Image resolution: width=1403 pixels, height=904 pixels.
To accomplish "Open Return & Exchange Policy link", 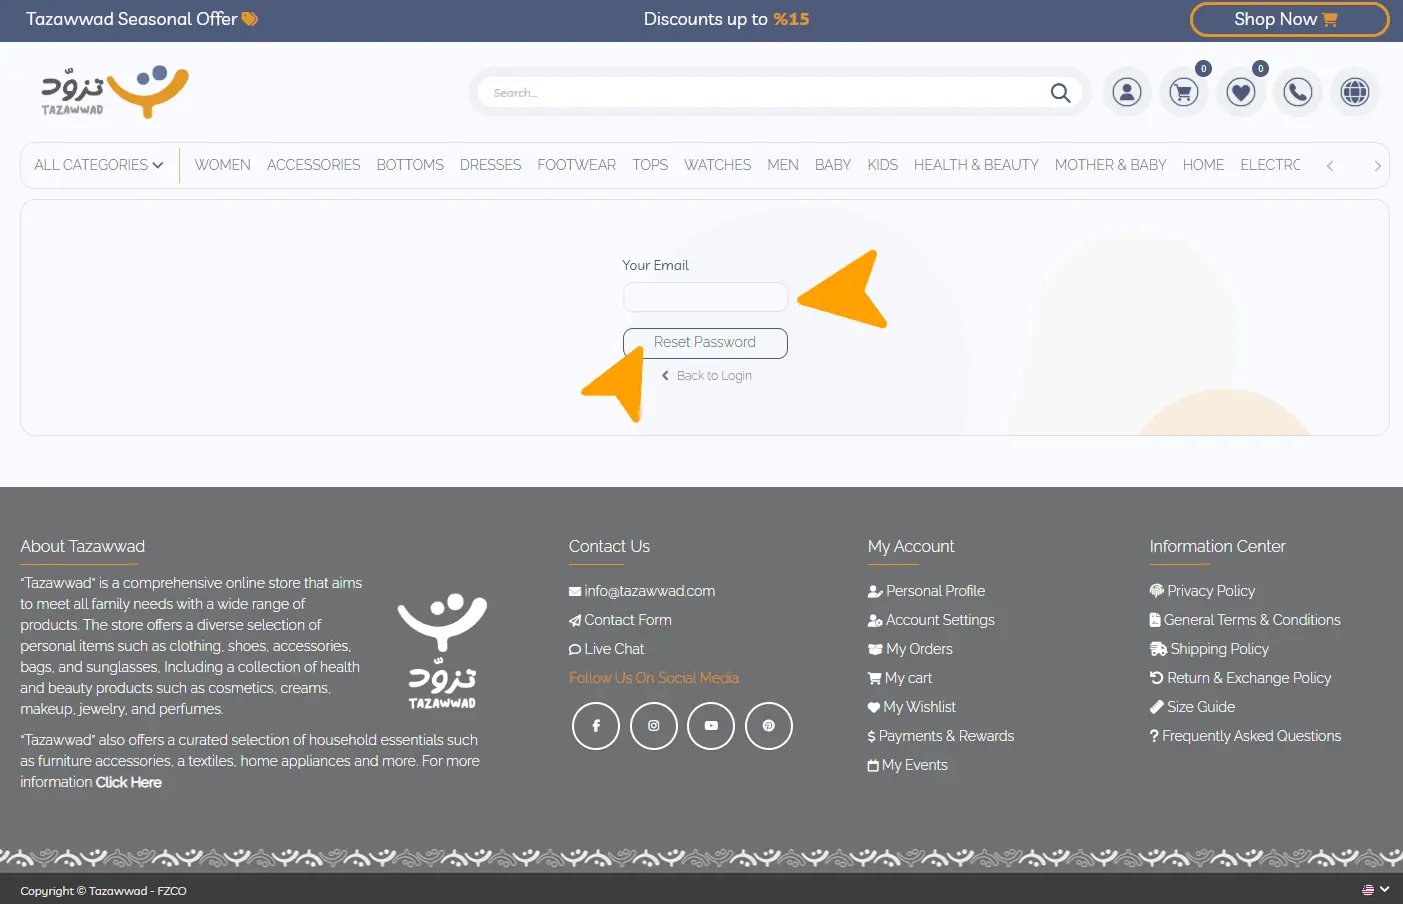I will pos(1240,678).
